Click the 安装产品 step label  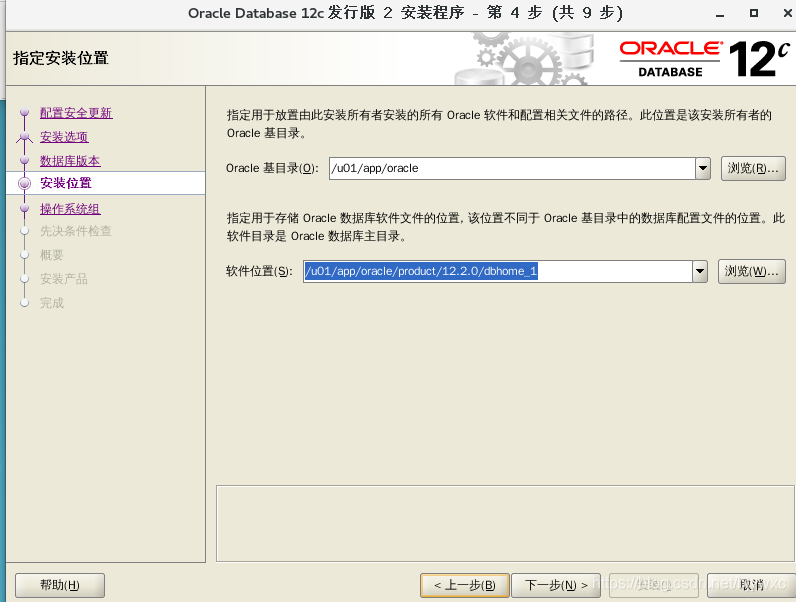[x=64, y=279]
